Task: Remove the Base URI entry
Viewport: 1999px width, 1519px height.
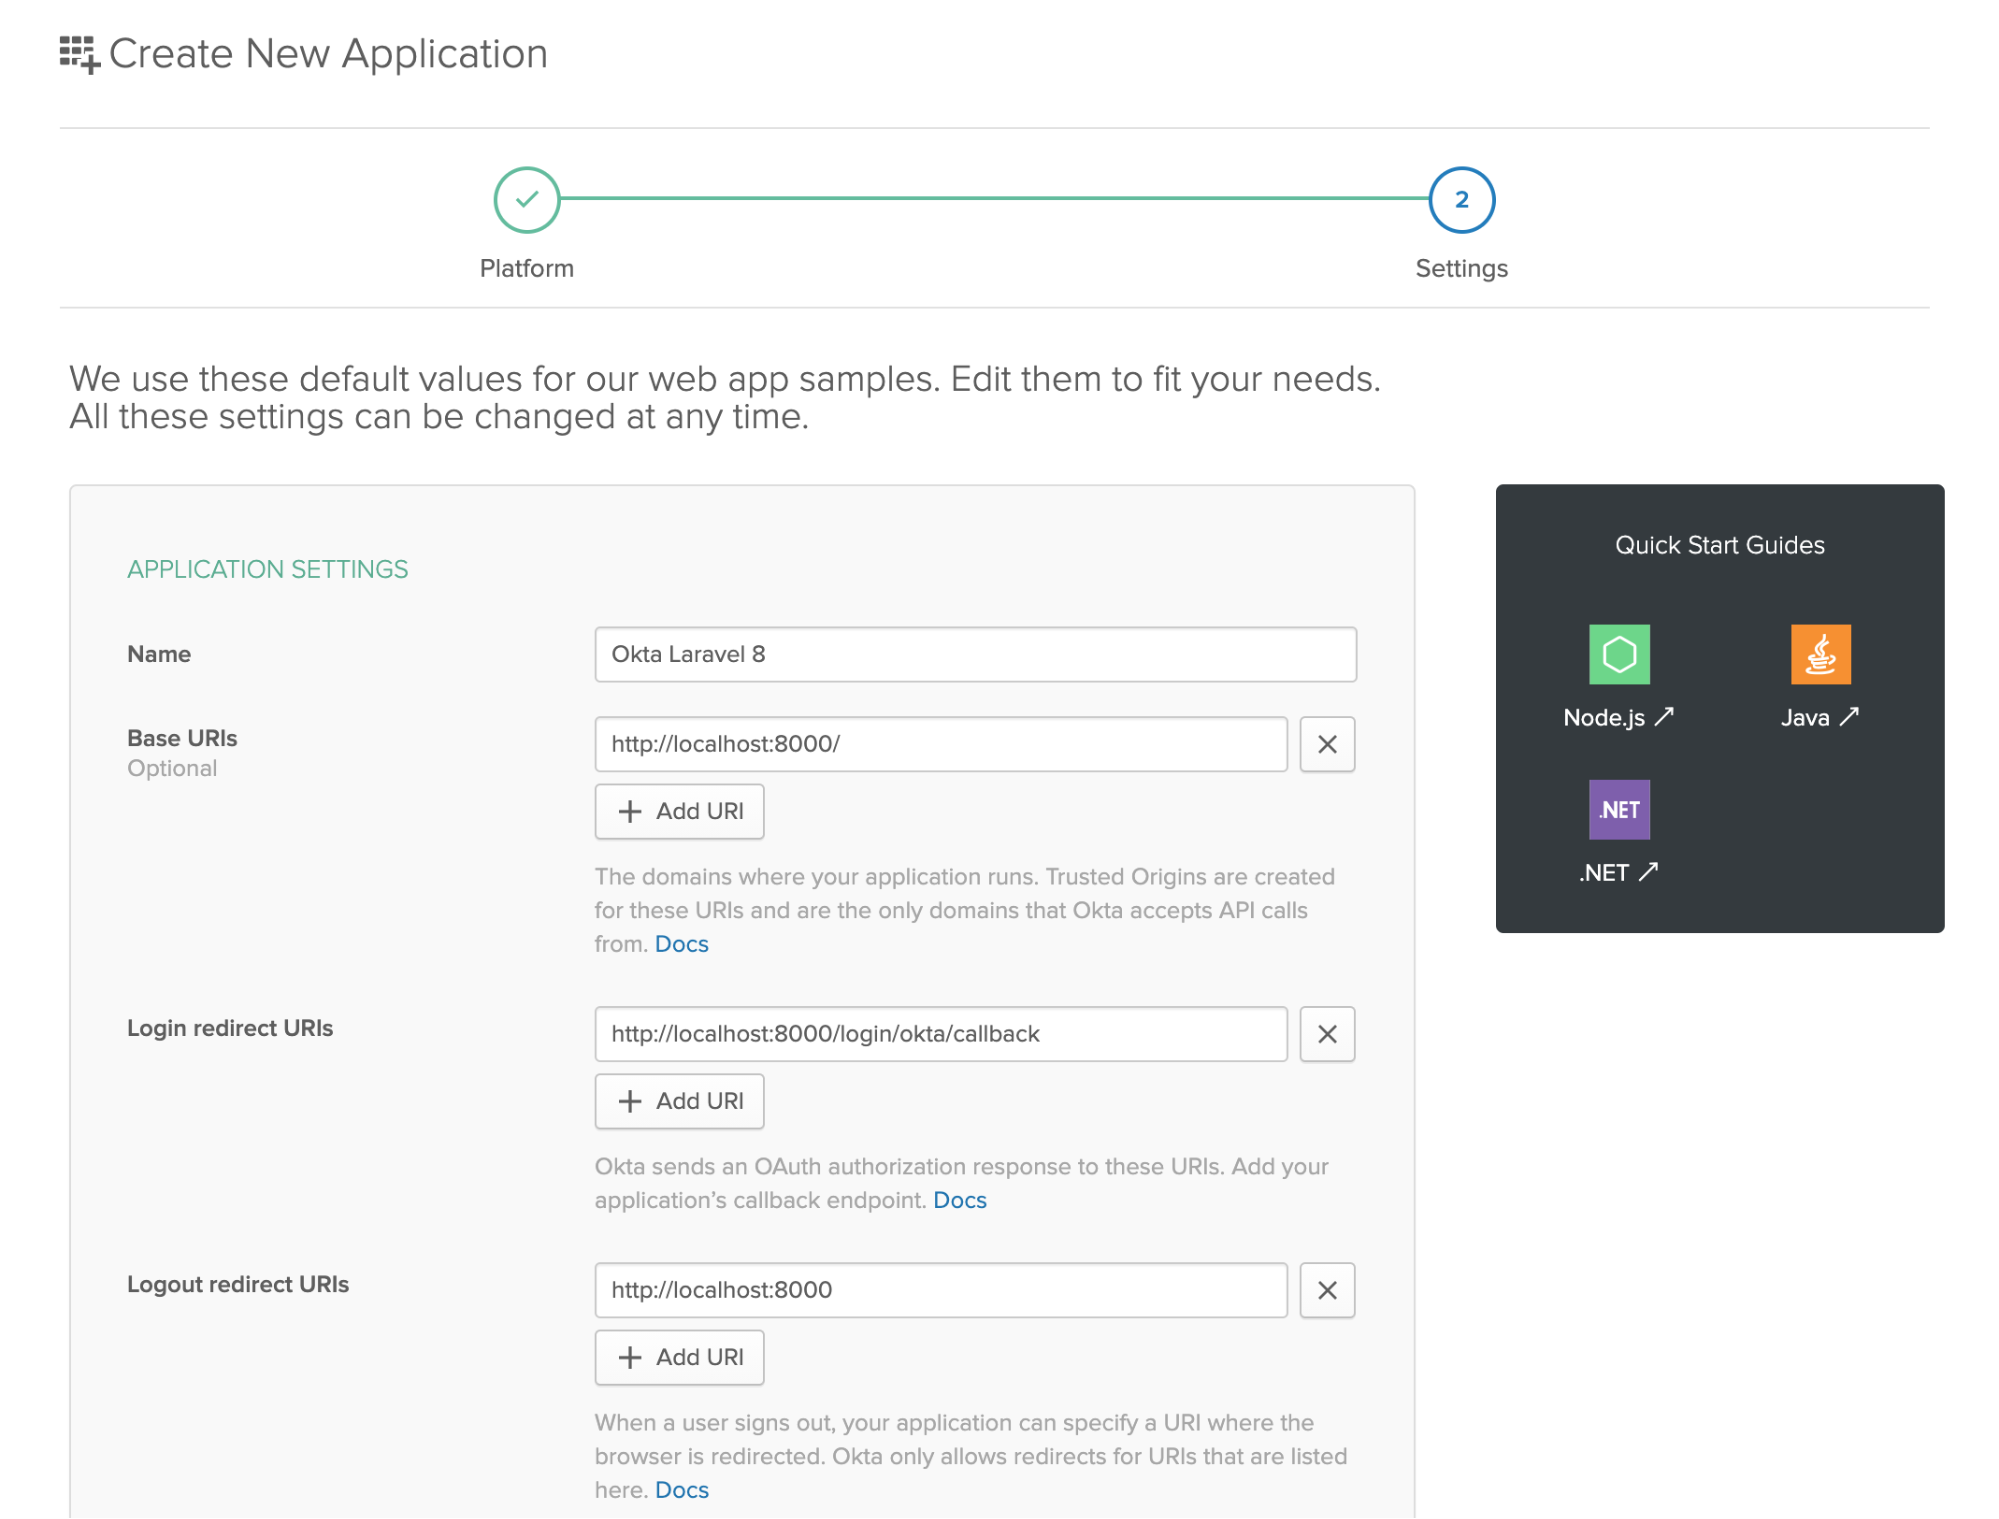Action: coord(1329,744)
